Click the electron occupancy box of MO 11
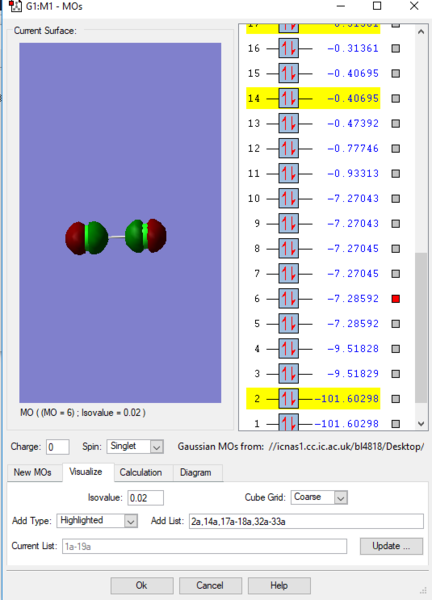Screen dimensions: 432x600 pos(289,174)
